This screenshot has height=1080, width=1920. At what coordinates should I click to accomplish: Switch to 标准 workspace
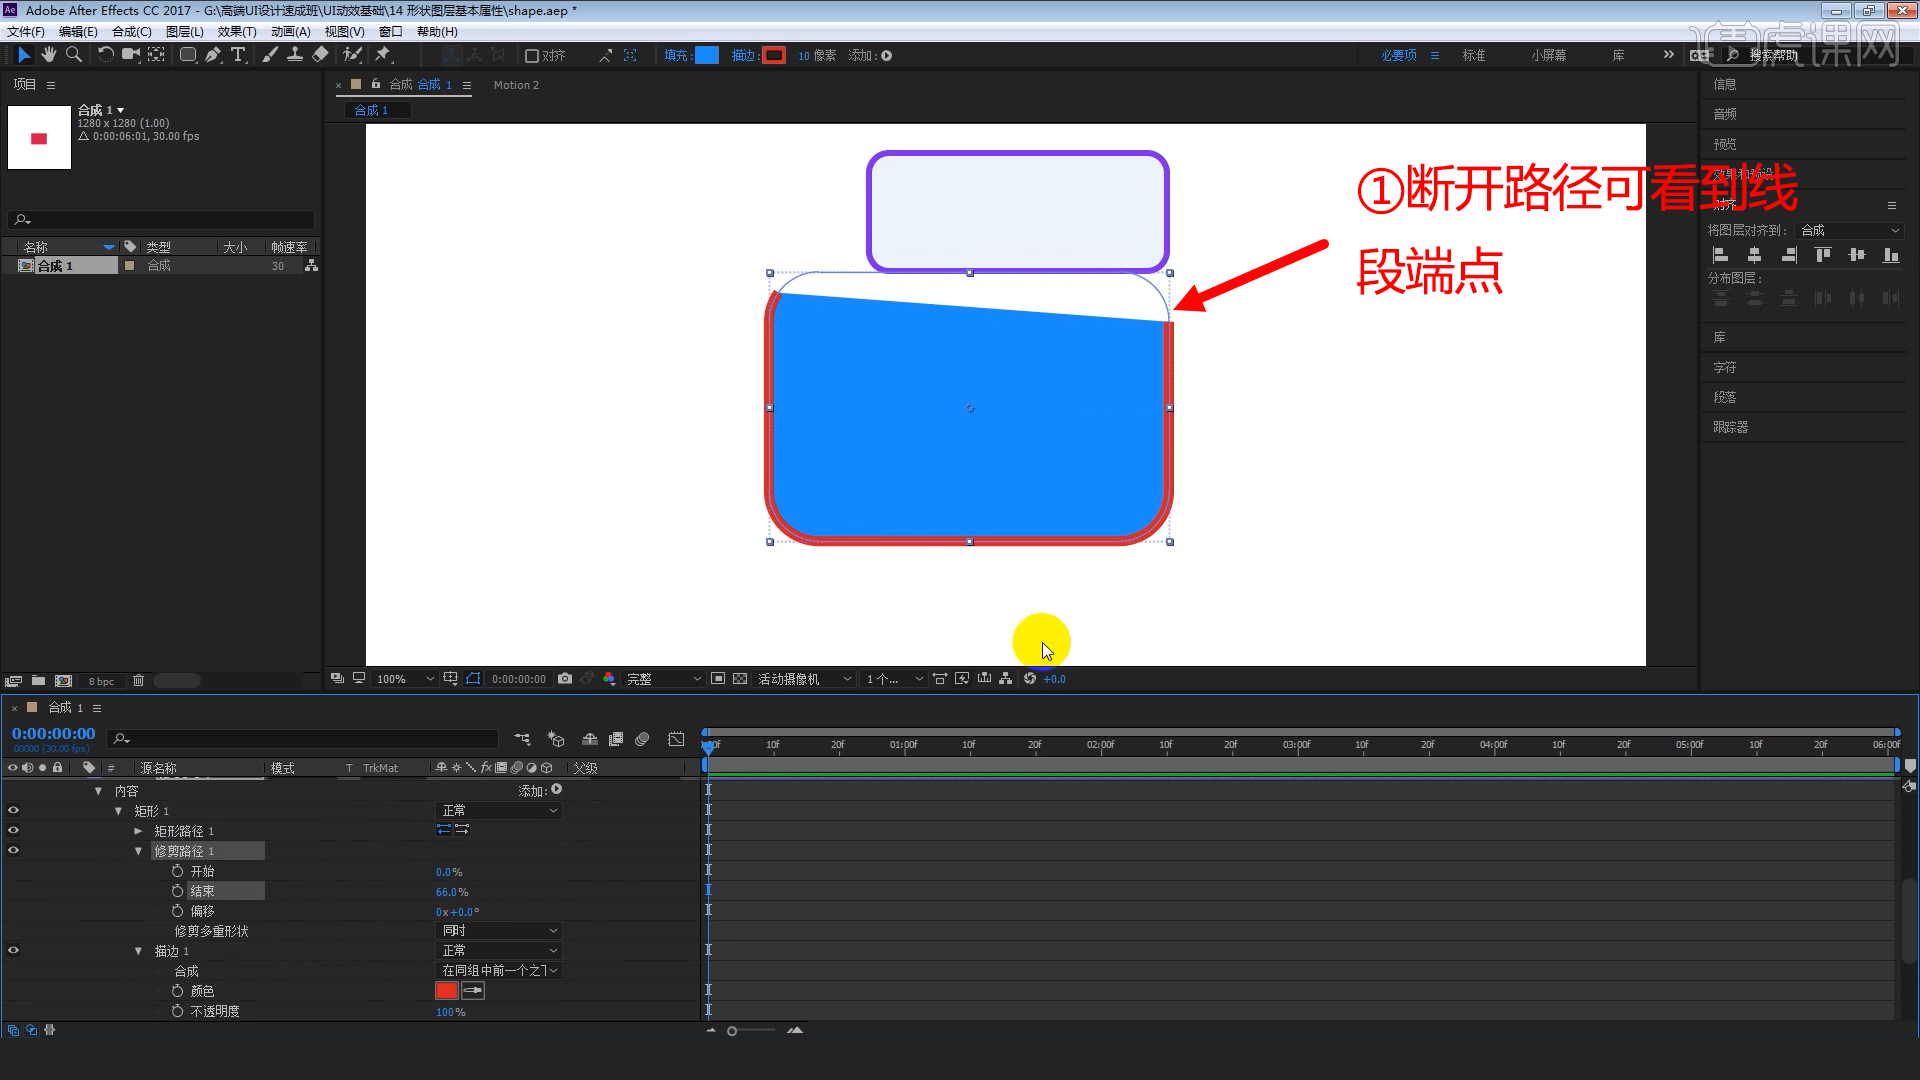[x=1474, y=56]
